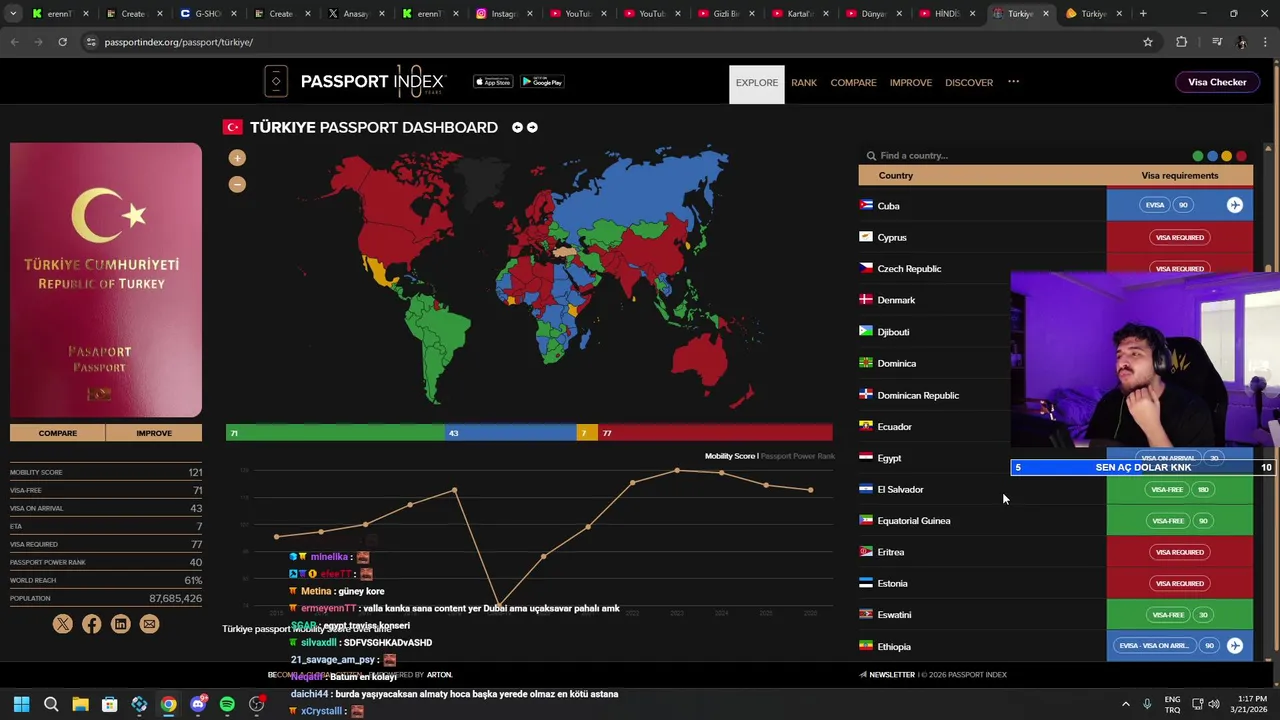The height and width of the screenshot is (720, 1280).
Task: Open File Explorer from taskbar
Action: point(80,705)
